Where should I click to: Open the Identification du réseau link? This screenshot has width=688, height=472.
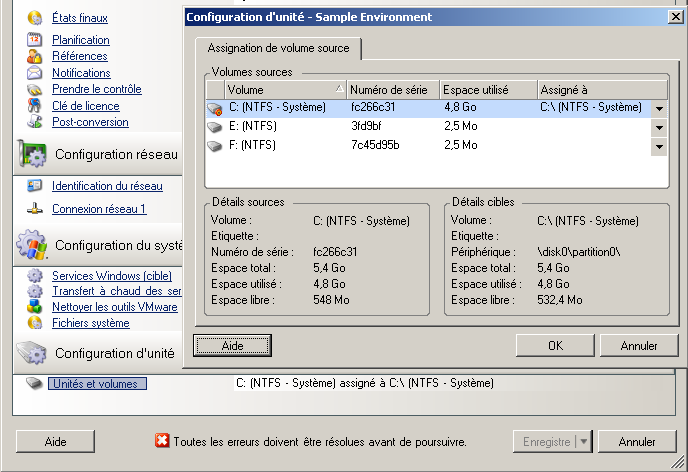coord(107,186)
